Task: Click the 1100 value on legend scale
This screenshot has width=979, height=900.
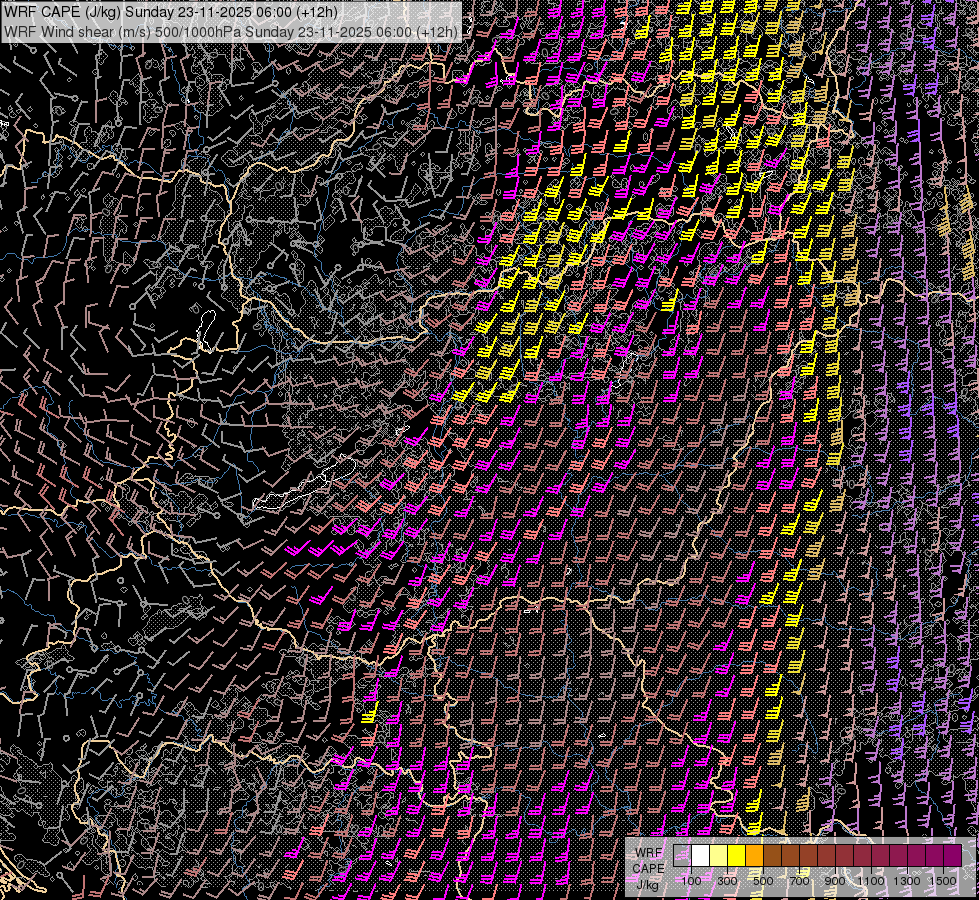Action: 871,881
